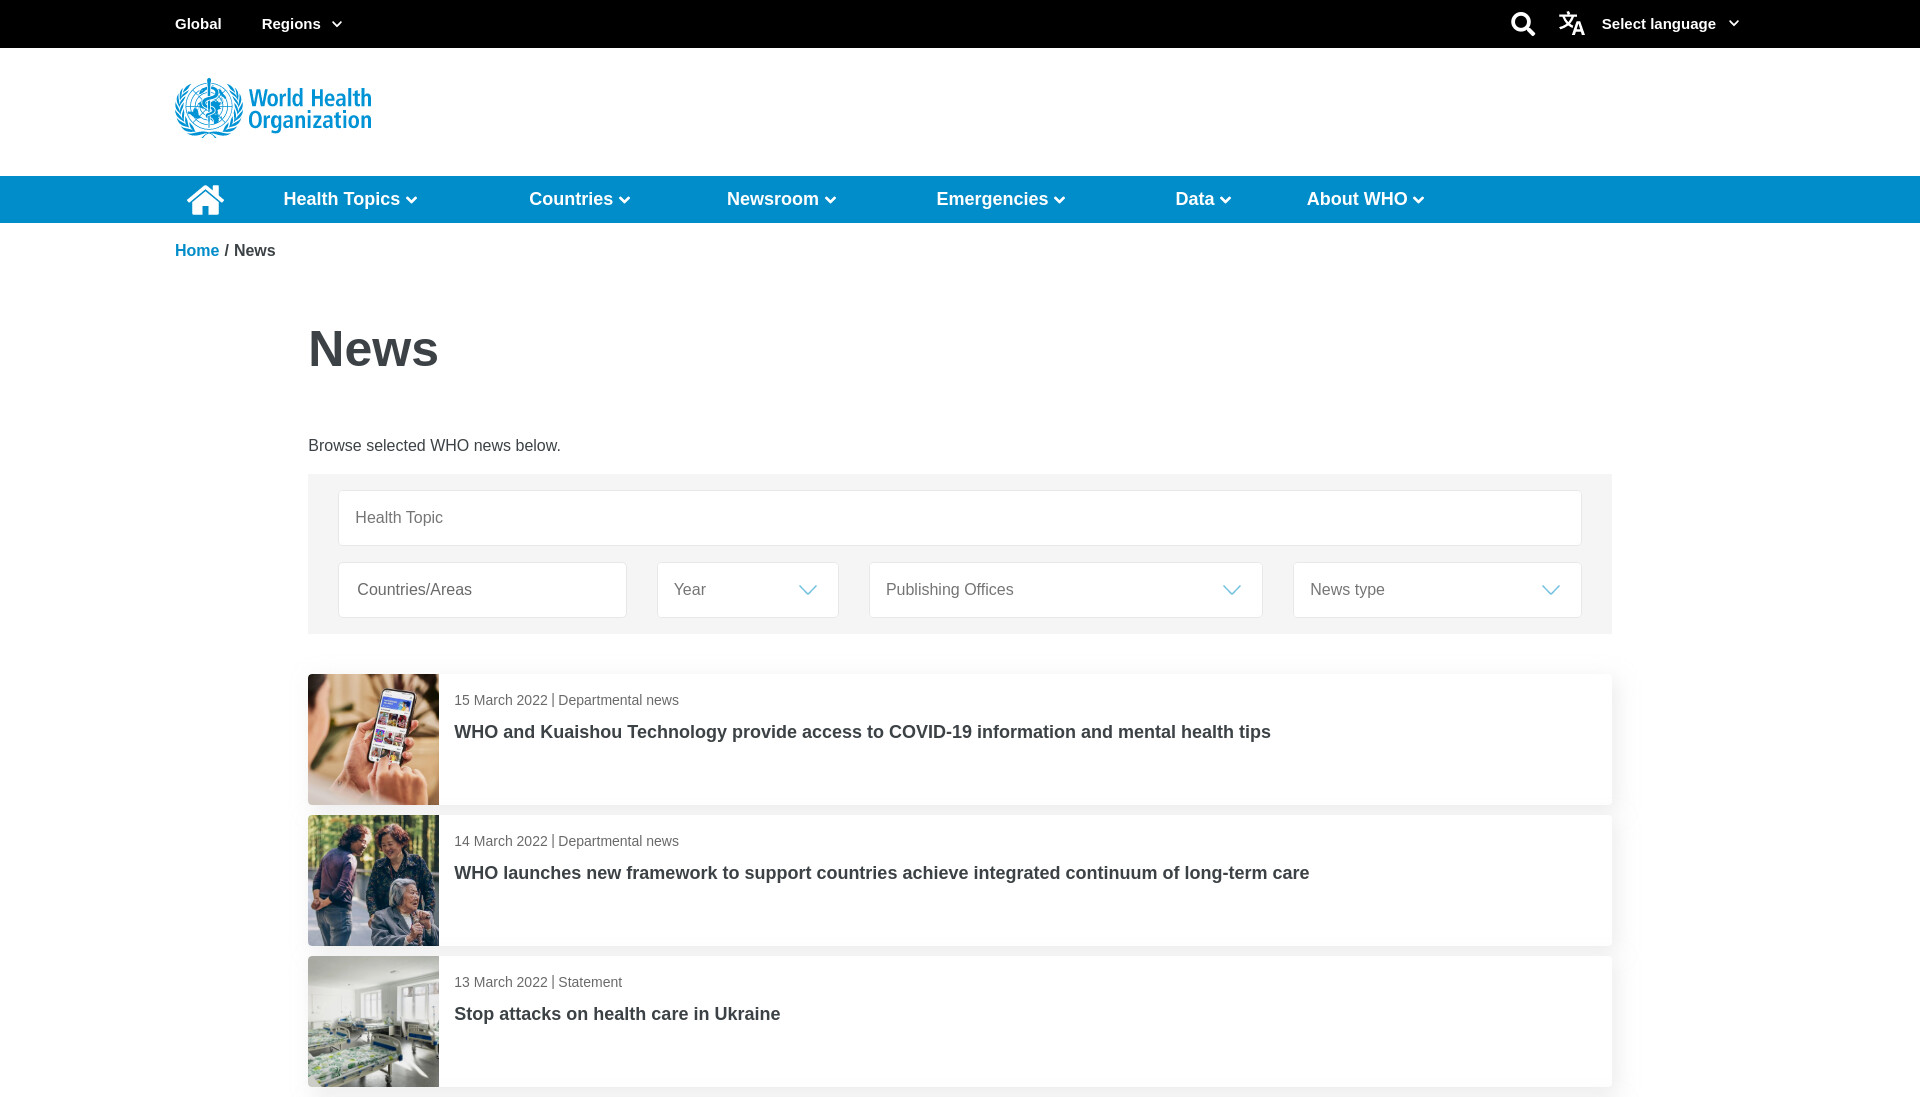Expand the Publishing Offices dropdown

coord(1065,590)
